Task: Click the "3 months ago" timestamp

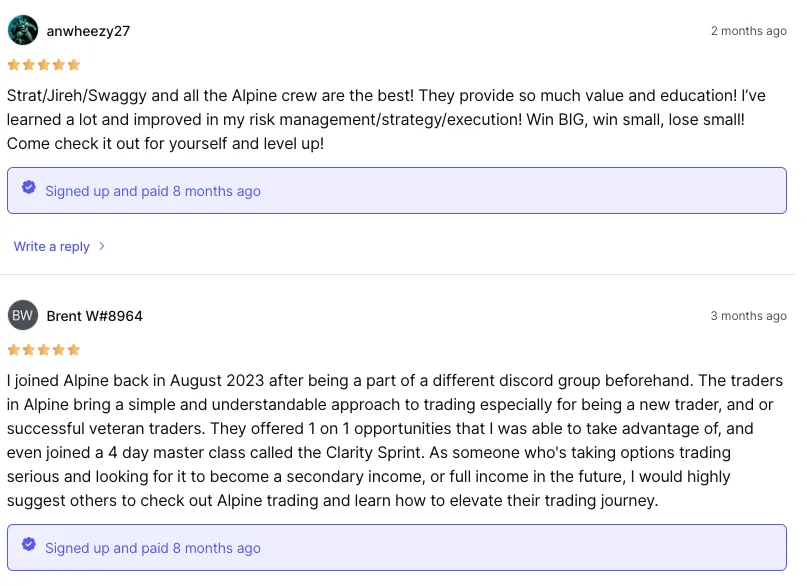Action: 748,316
